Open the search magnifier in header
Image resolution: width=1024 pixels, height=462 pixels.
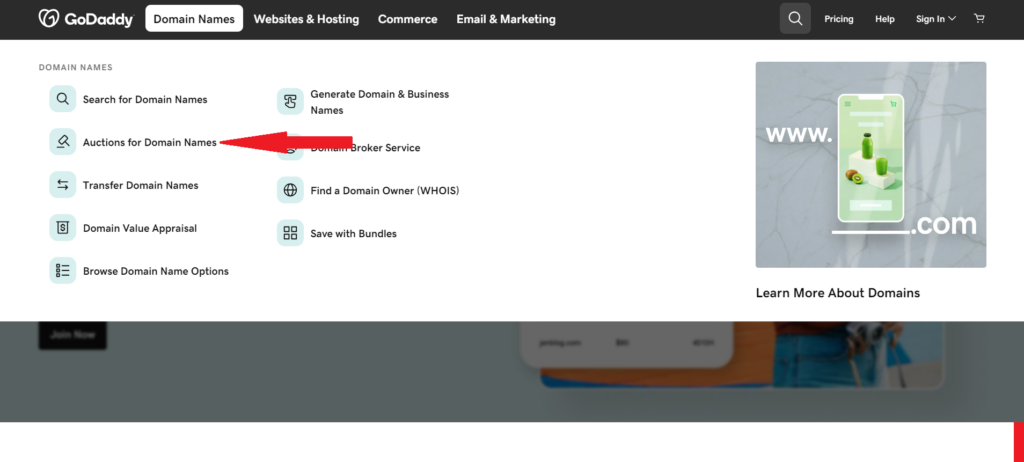click(x=795, y=18)
